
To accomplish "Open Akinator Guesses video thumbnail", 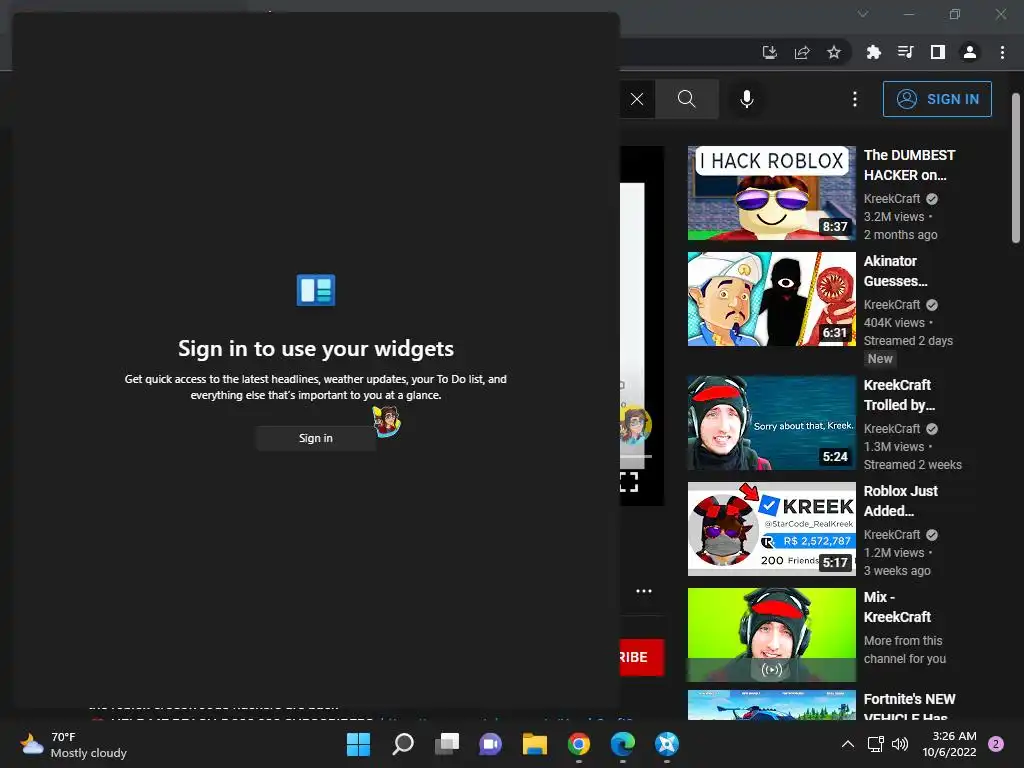I will pos(771,298).
